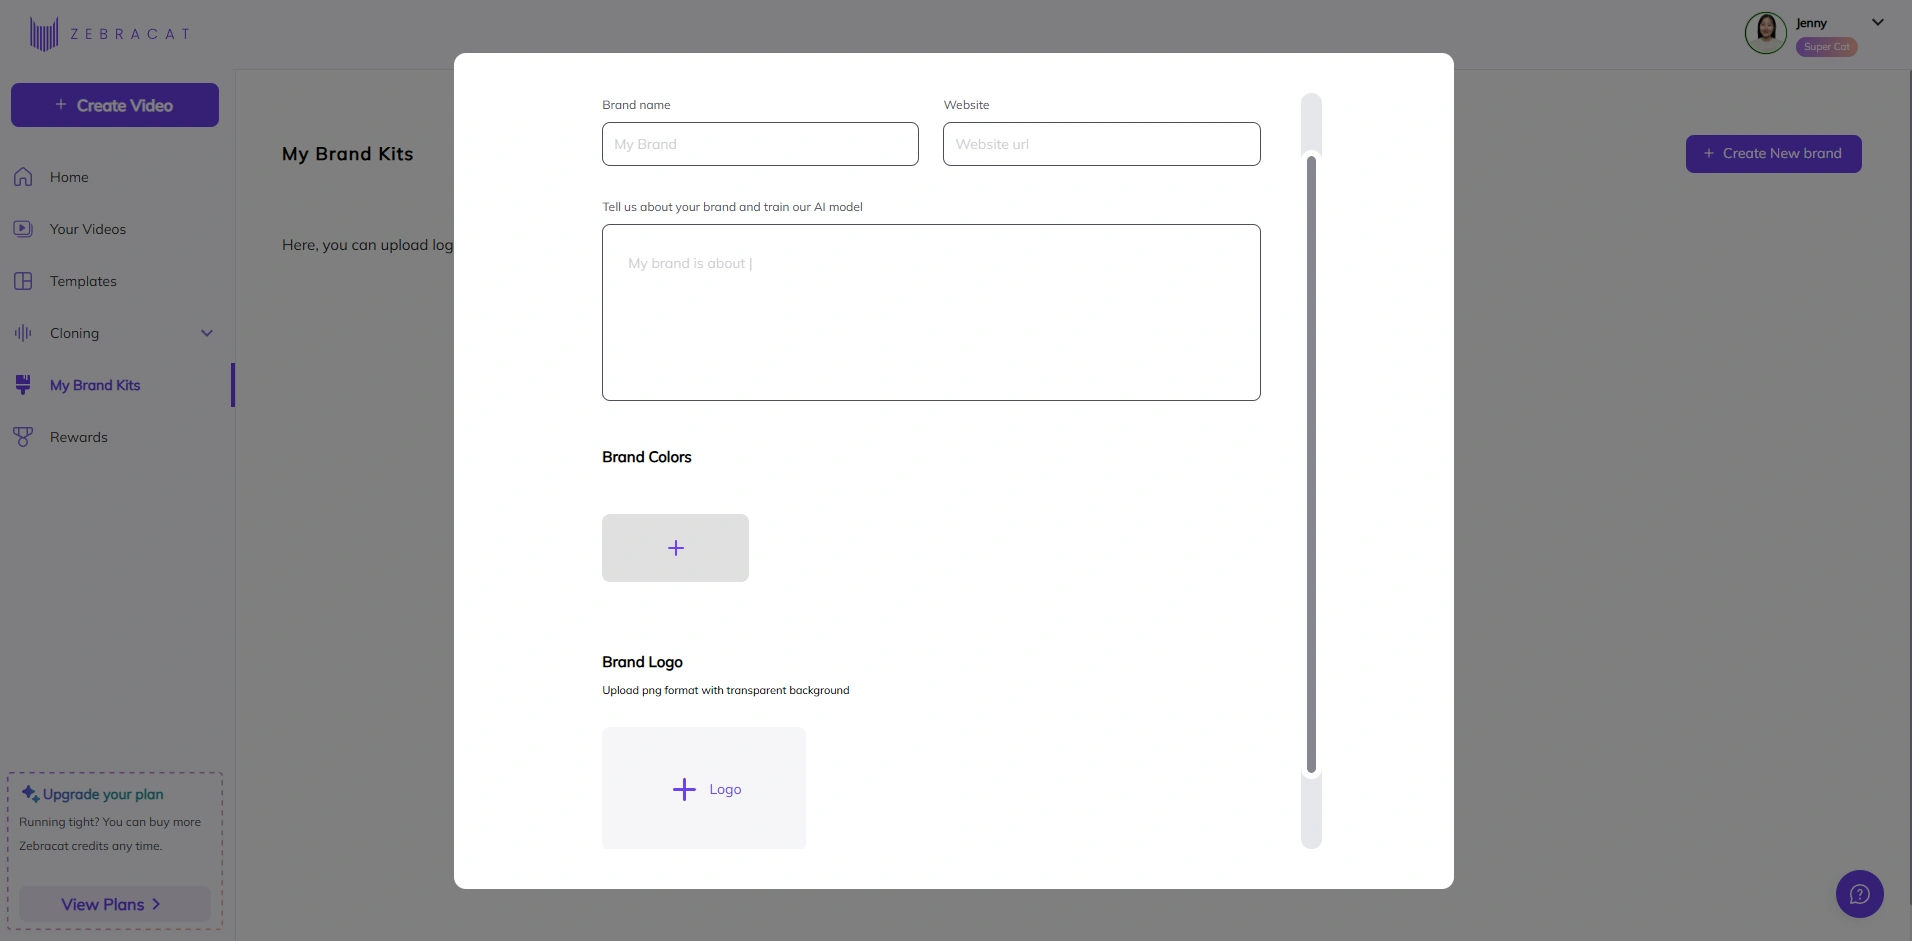The image size is (1912, 941).
Task: Click the View Plans button
Action: [115, 904]
